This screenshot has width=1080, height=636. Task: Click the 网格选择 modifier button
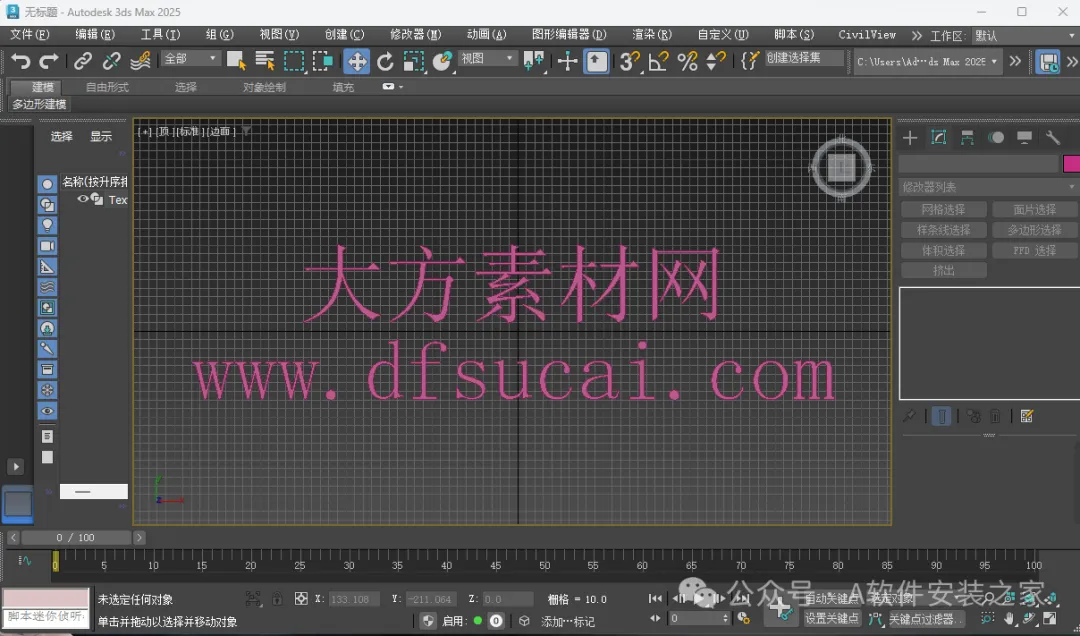tap(944, 209)
